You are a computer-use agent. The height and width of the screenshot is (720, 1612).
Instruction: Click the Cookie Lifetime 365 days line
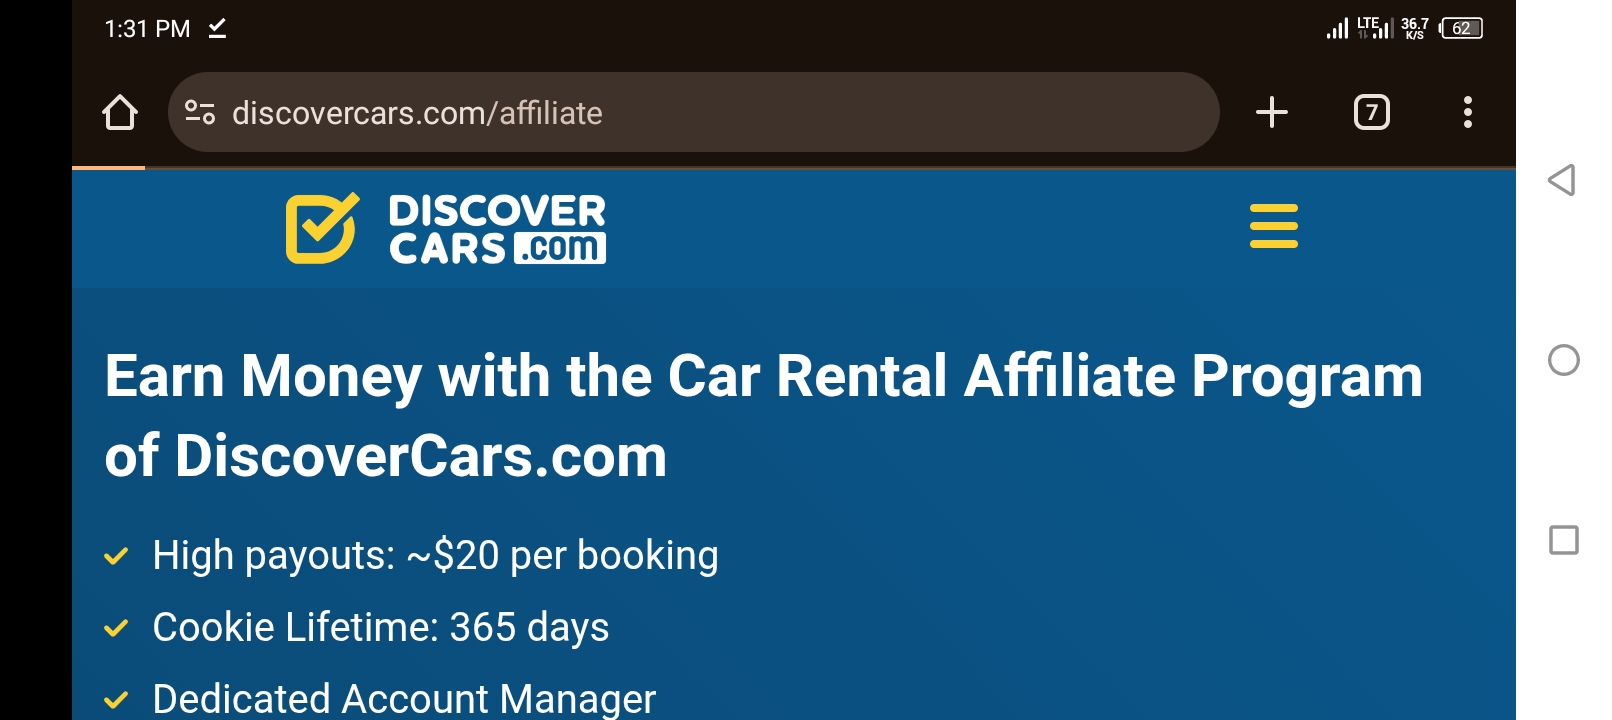point(380,627)
